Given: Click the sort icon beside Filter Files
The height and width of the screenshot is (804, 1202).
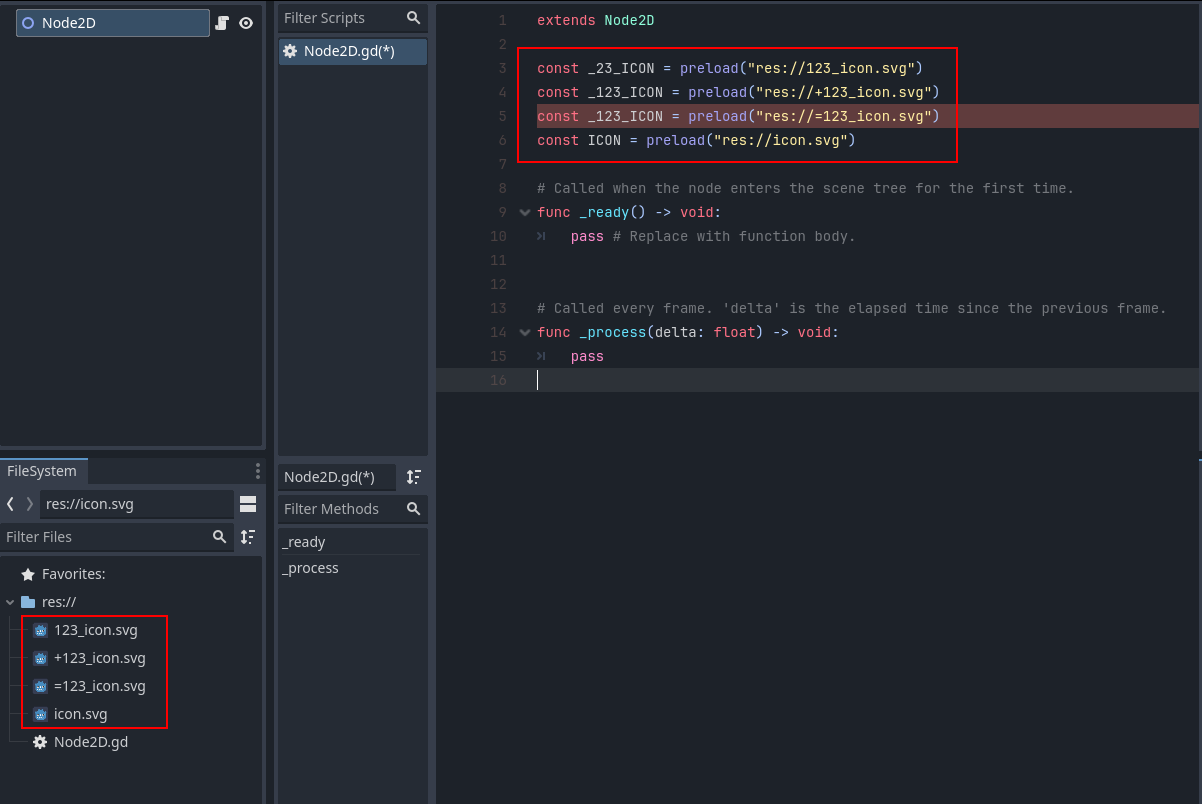Looking at the screenshot, I should coord(247,537).
